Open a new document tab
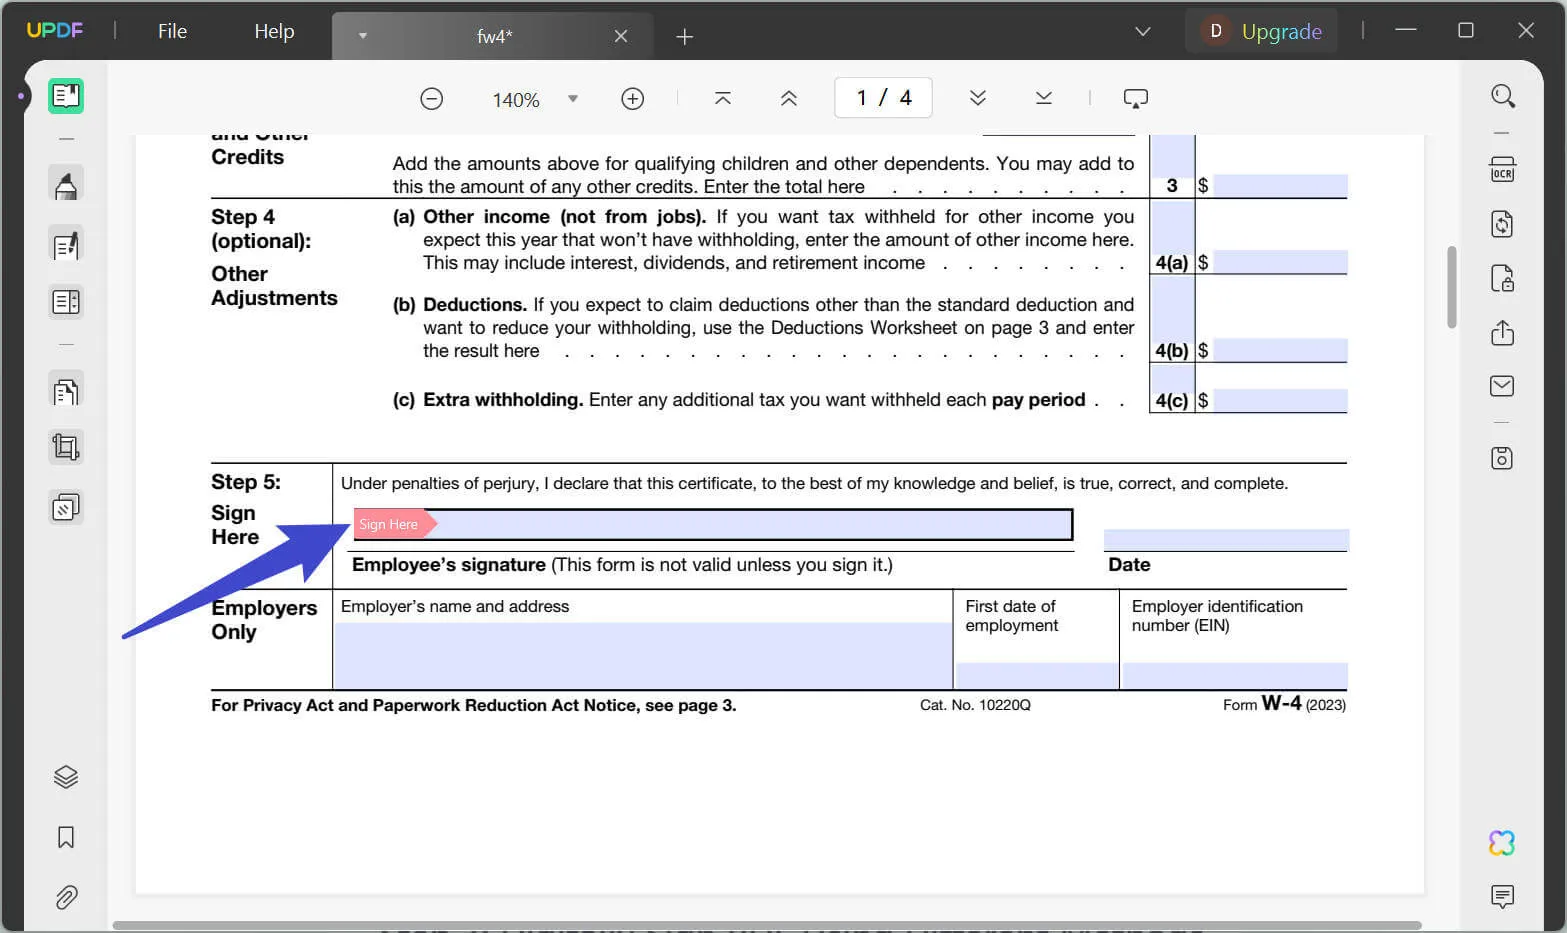This screenshot has height=933, width=1567. pyautogui.click(x=684, y=36)
